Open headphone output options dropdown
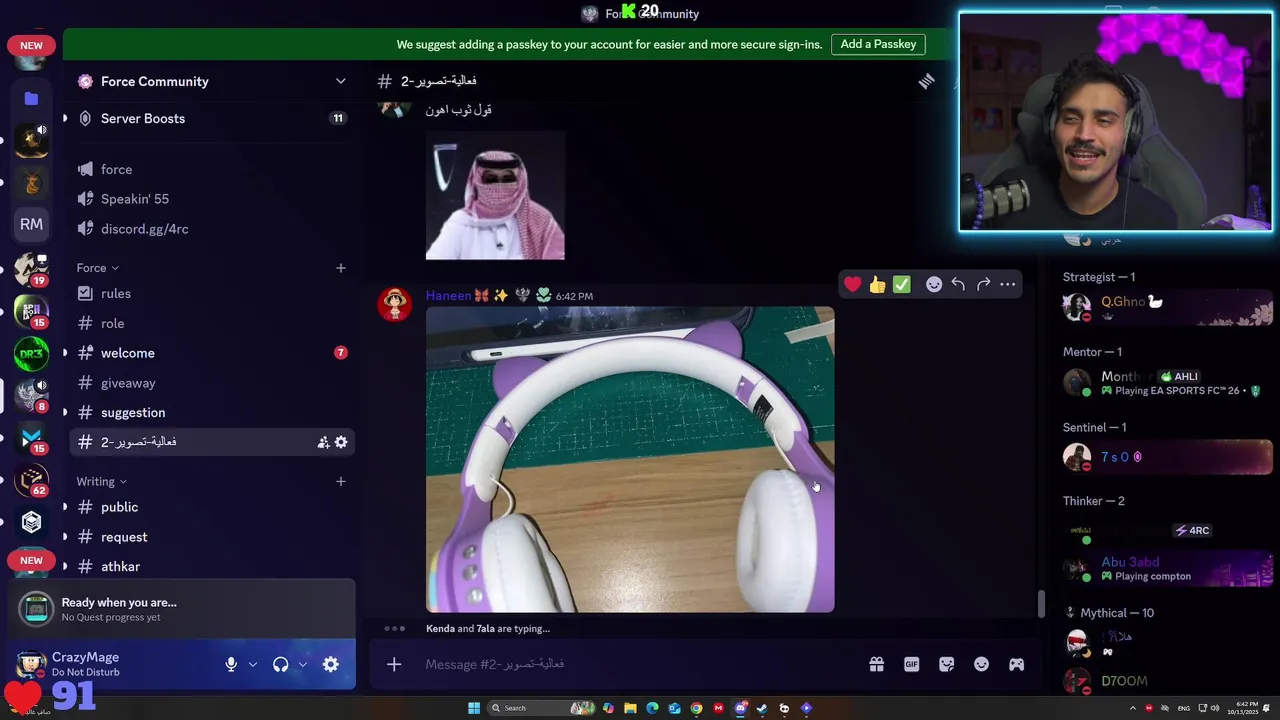The image size is (1280, 720). pyautogui.click(x=303, y=664)
